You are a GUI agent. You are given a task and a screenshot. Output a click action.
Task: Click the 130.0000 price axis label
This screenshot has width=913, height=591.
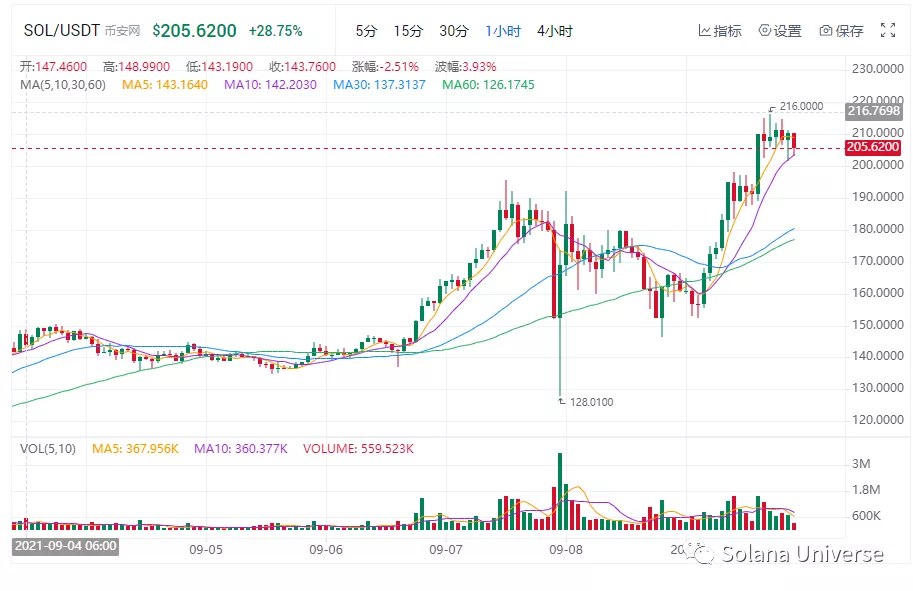(x=877, y=388)
